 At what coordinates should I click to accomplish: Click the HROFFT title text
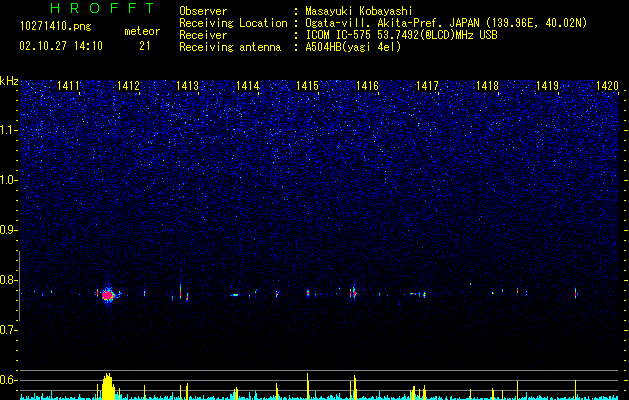[x=103, y=8]
